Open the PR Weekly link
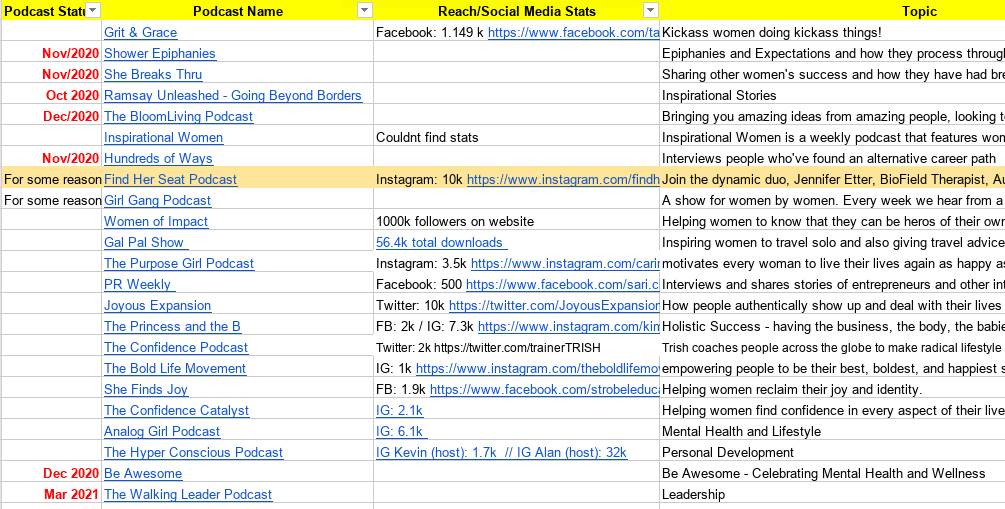Viewport: 1005px width, 509px height. [x=140, y=285]
